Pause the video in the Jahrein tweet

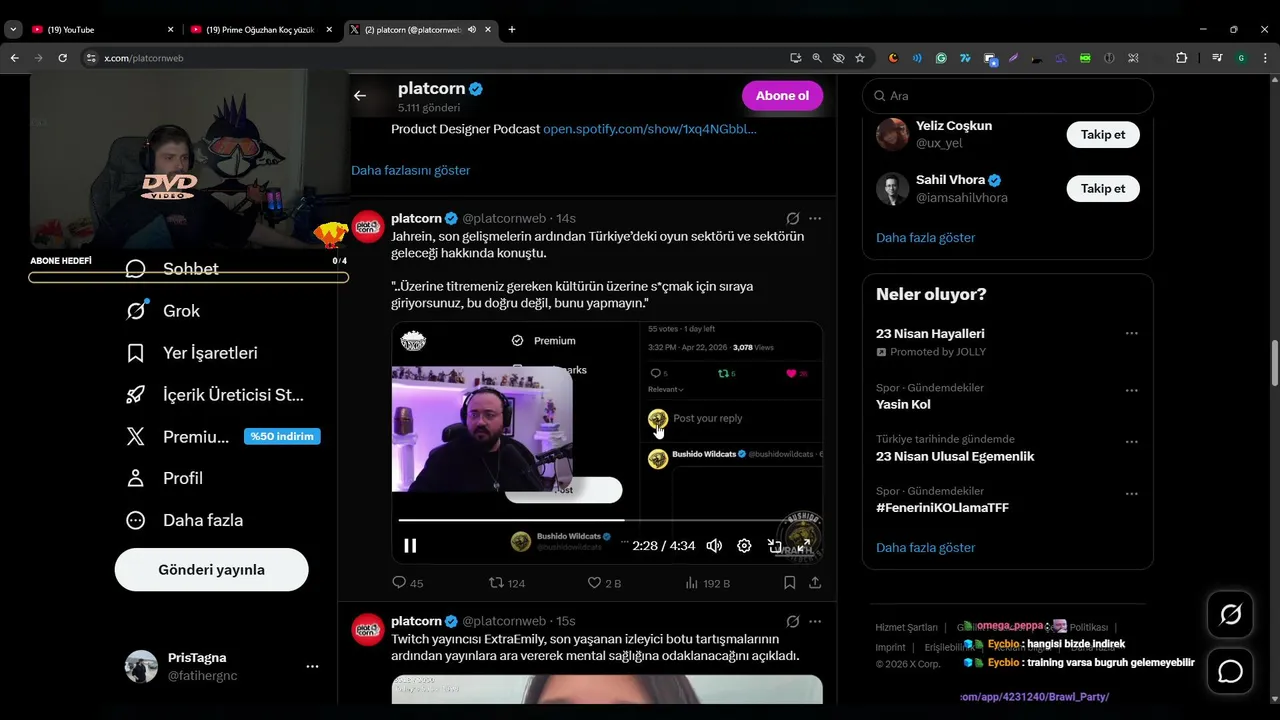410,545
